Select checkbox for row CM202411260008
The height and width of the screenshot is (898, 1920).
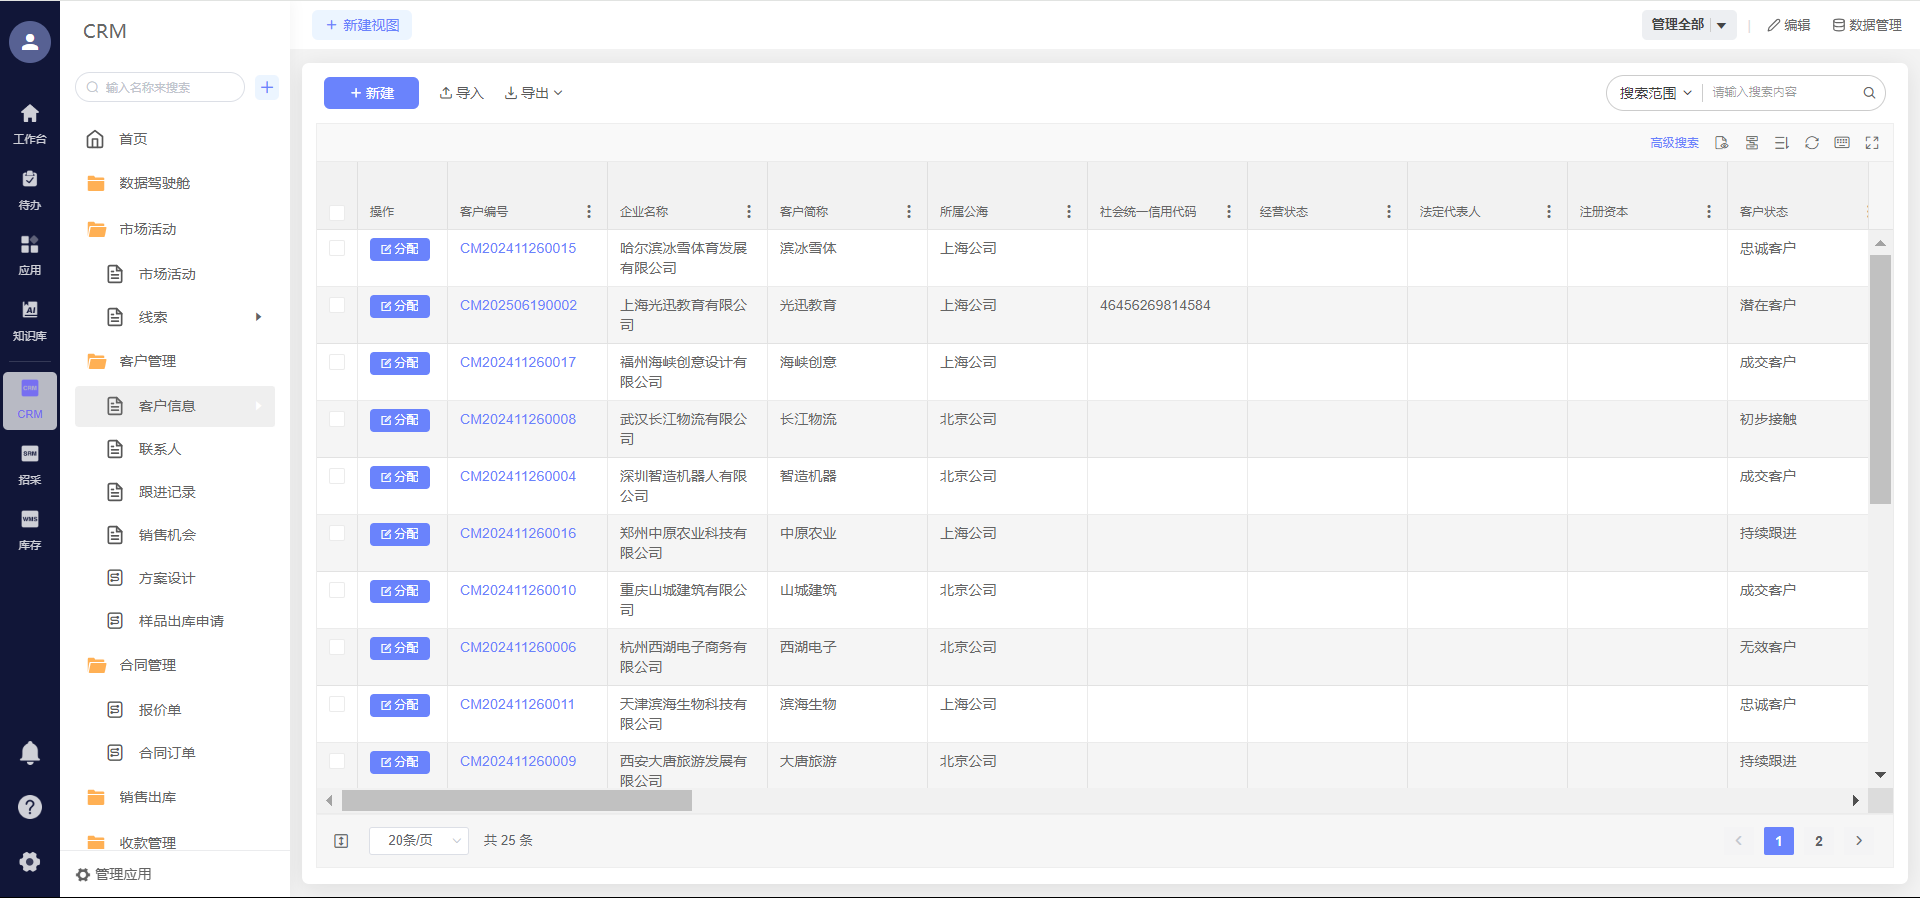337,420
